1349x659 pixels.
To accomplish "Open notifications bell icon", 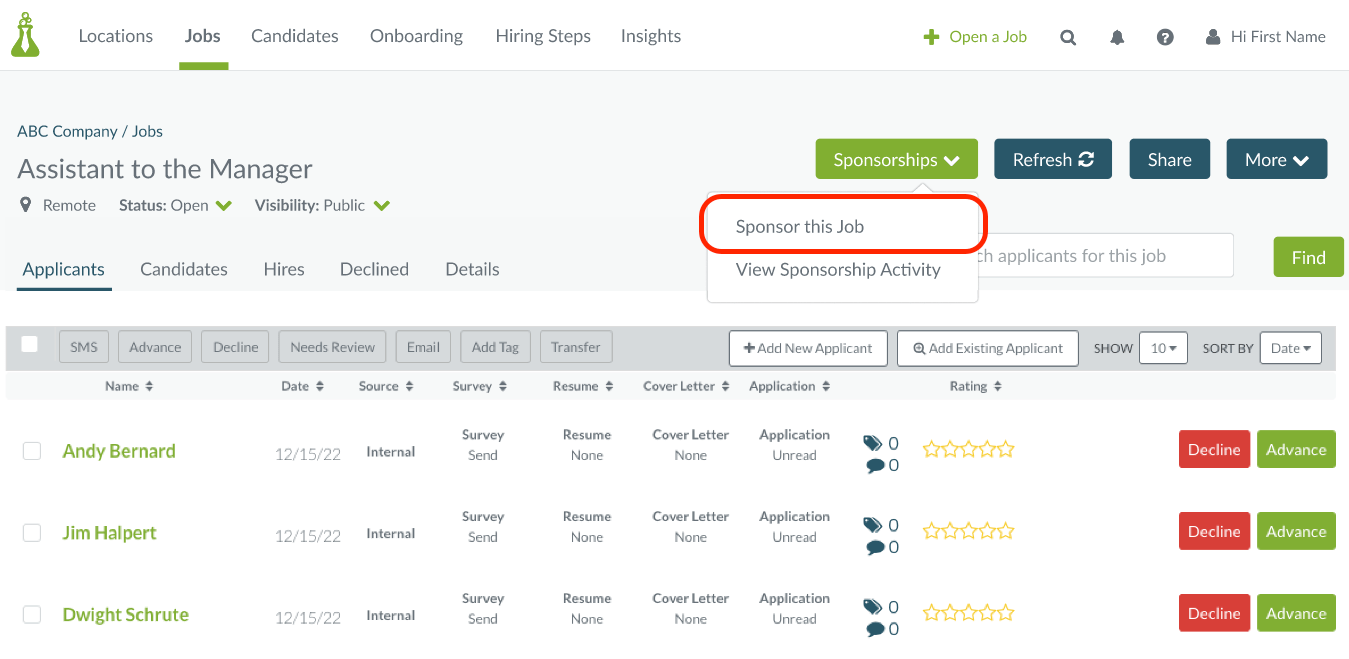I will [1117, 37].
